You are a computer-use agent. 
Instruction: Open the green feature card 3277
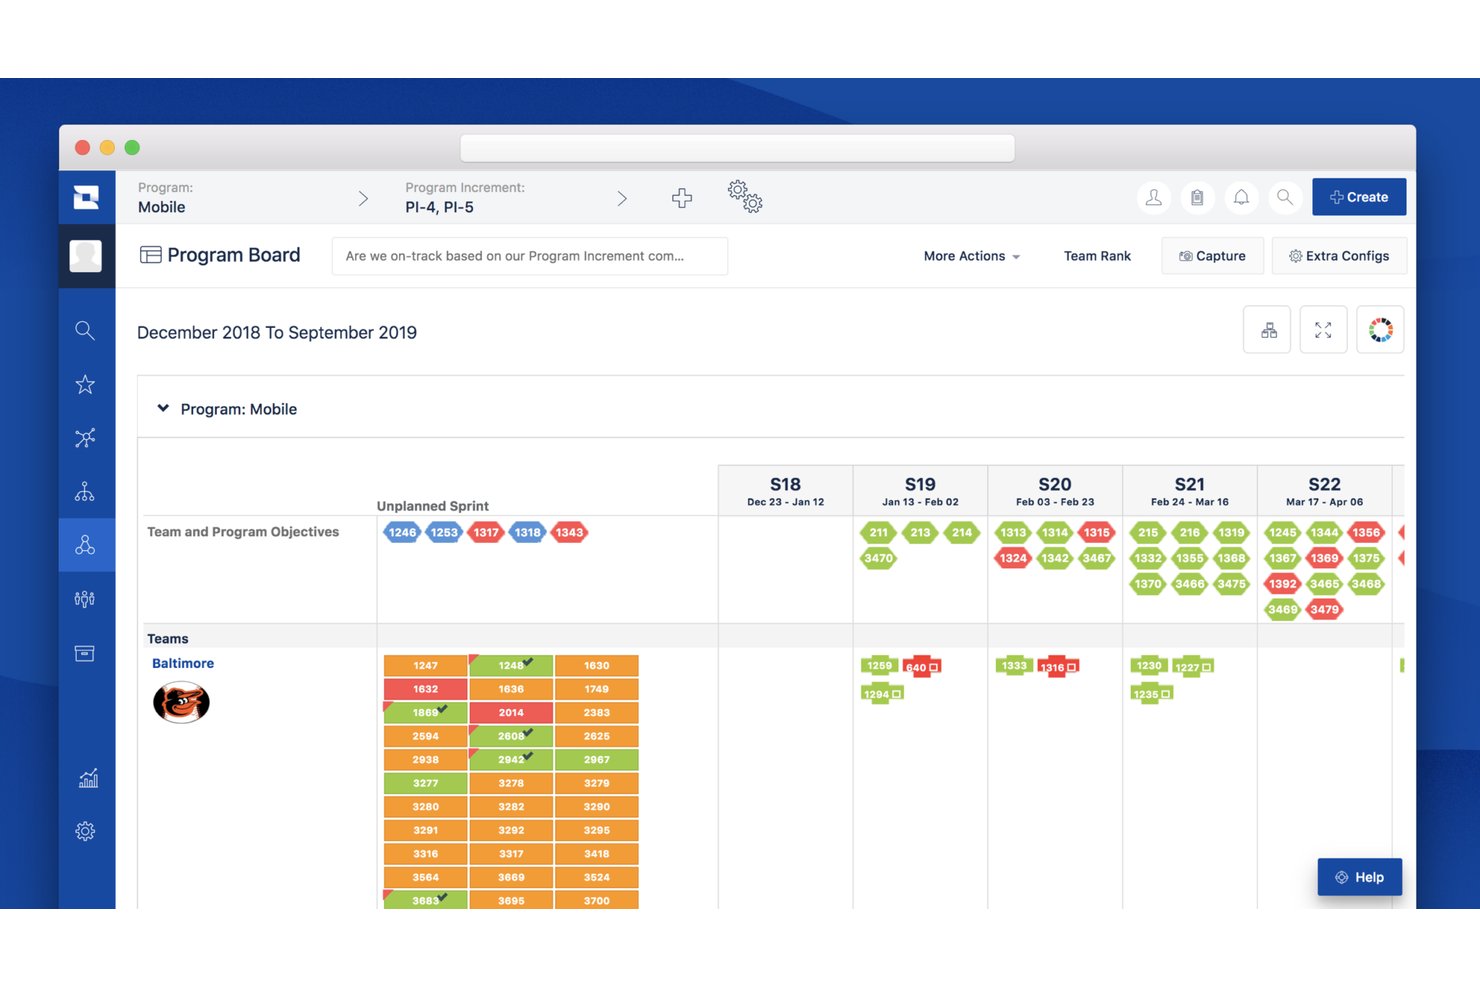point(425,783)
